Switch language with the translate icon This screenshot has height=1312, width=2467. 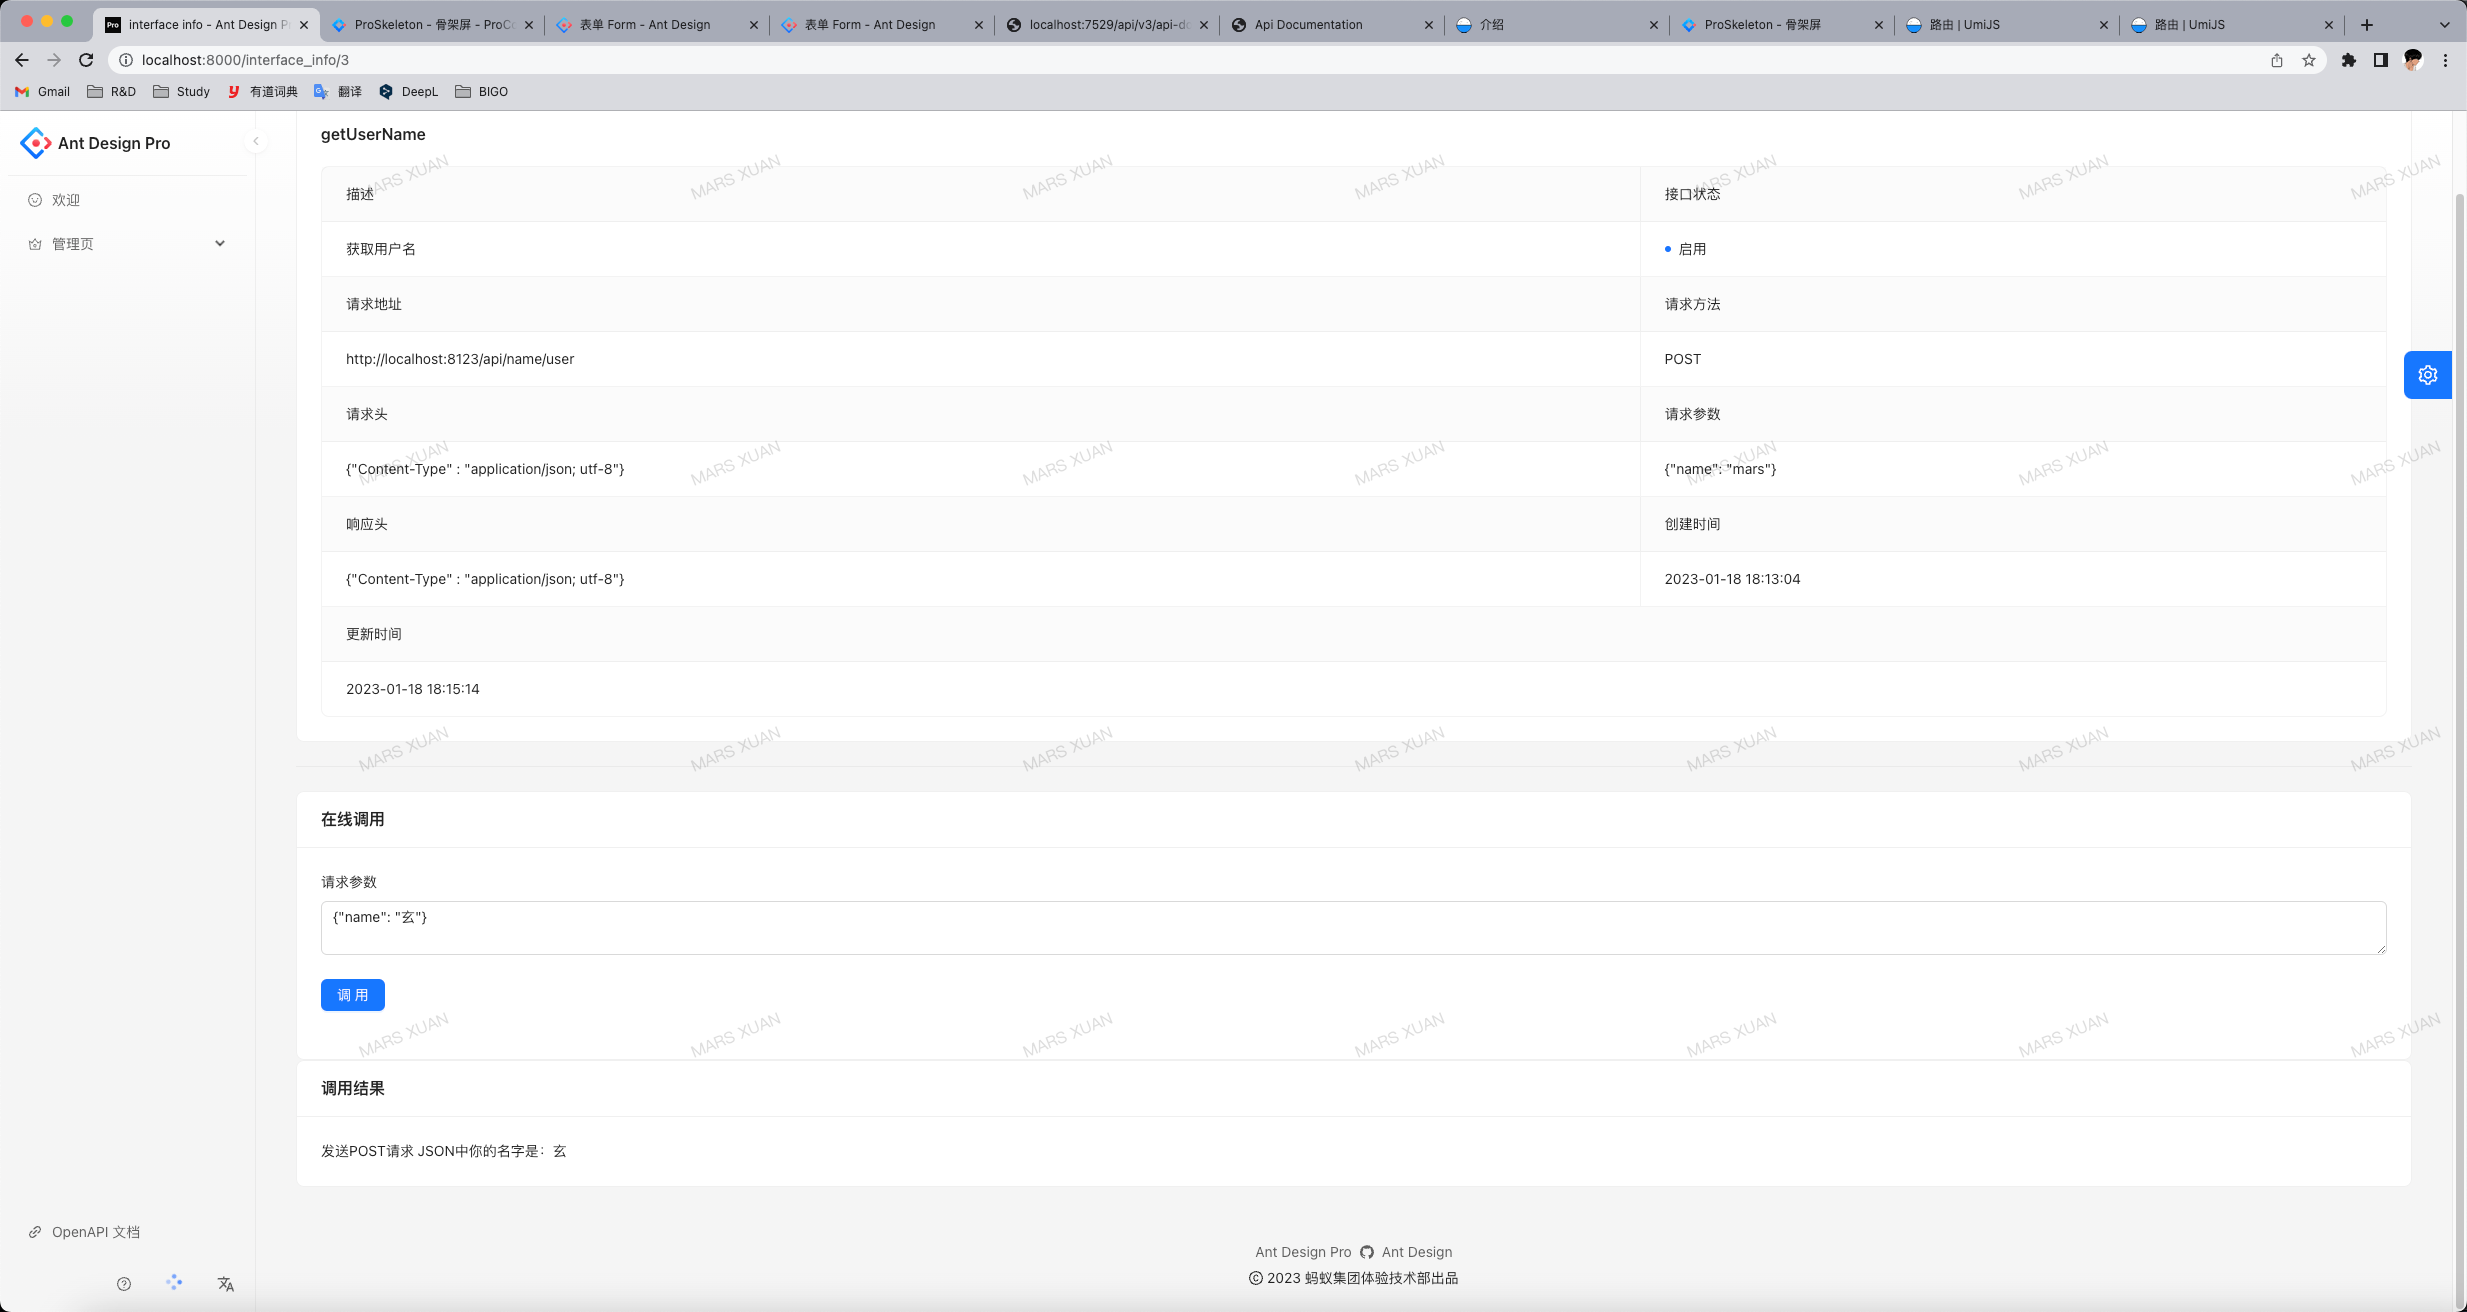click(x=226, y=1284)
